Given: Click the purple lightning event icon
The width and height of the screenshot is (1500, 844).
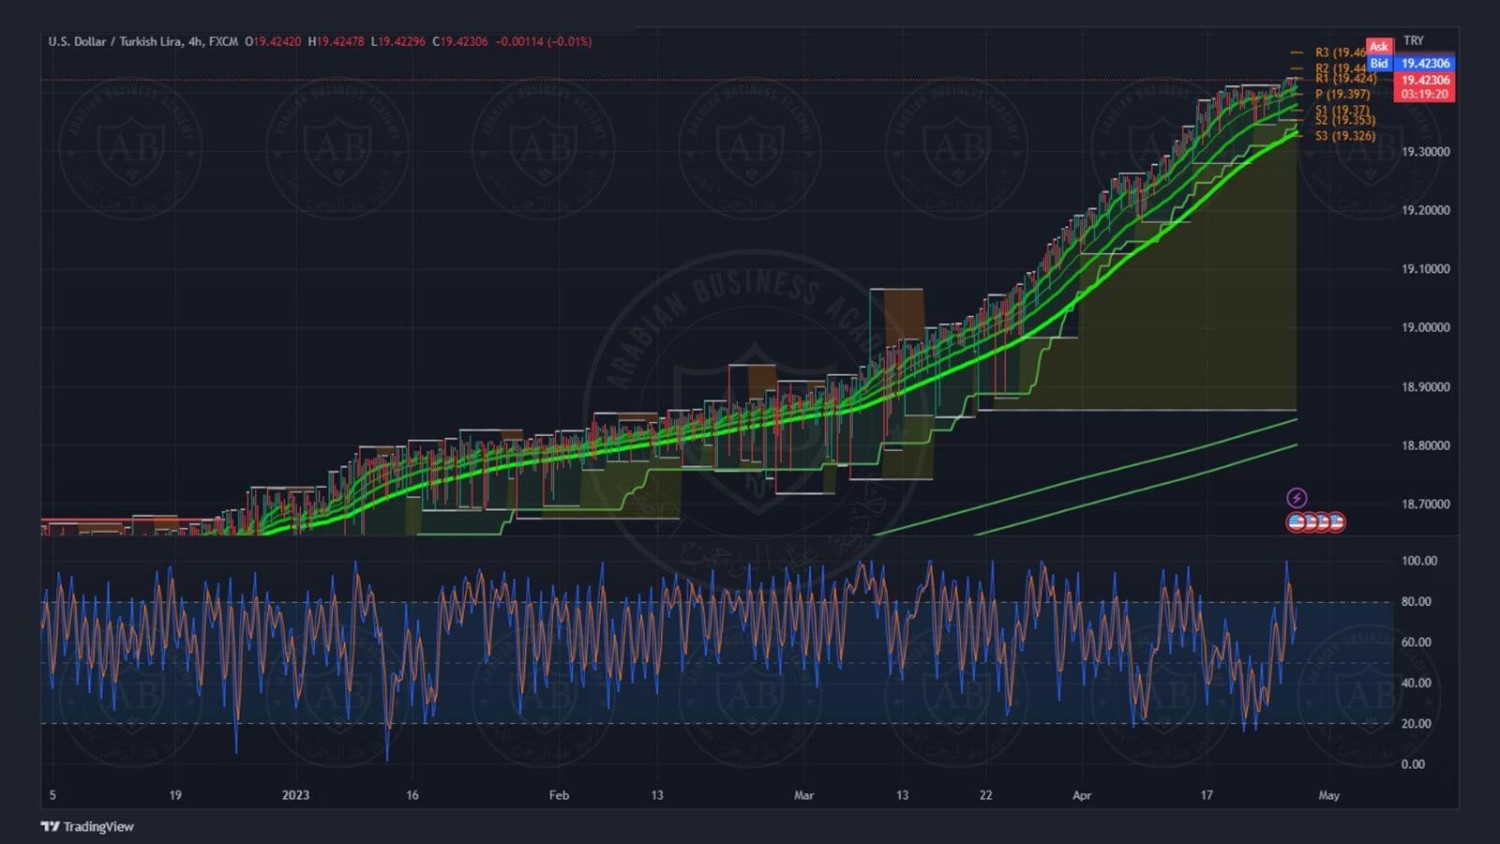Looking at the screenshot, I should click(x=1296, y=498).
